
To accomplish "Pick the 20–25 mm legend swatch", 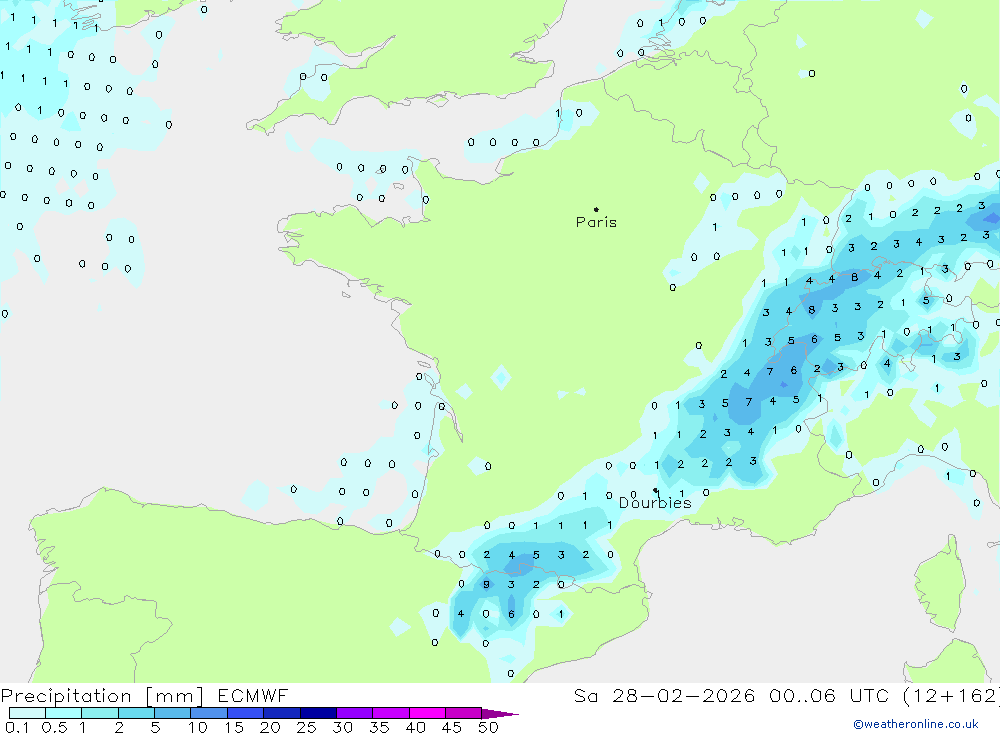I will click(x=282, y=713).
